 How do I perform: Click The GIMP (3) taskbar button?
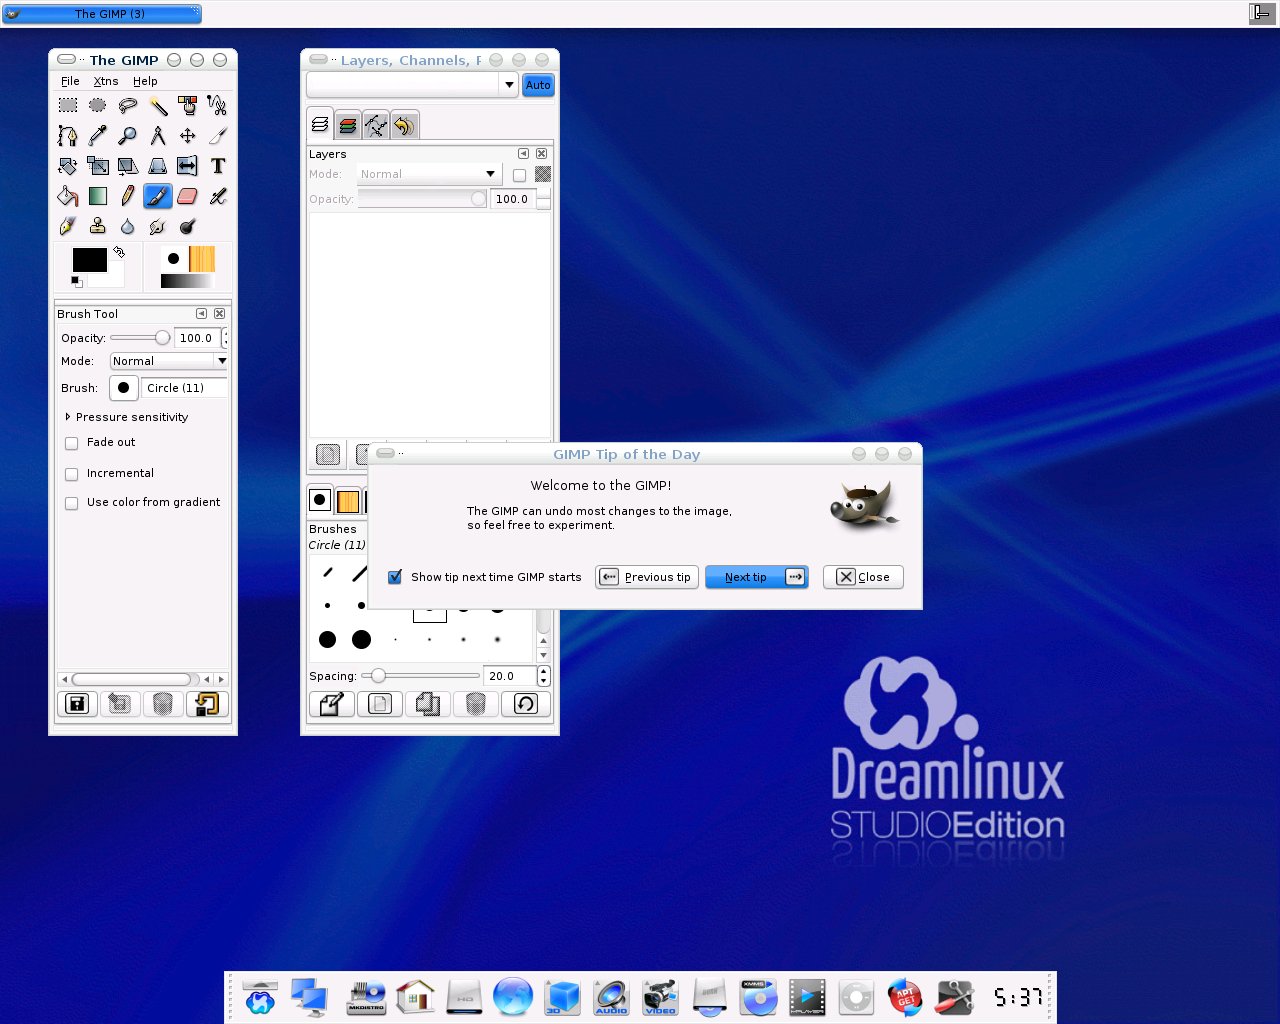point(102,14)
